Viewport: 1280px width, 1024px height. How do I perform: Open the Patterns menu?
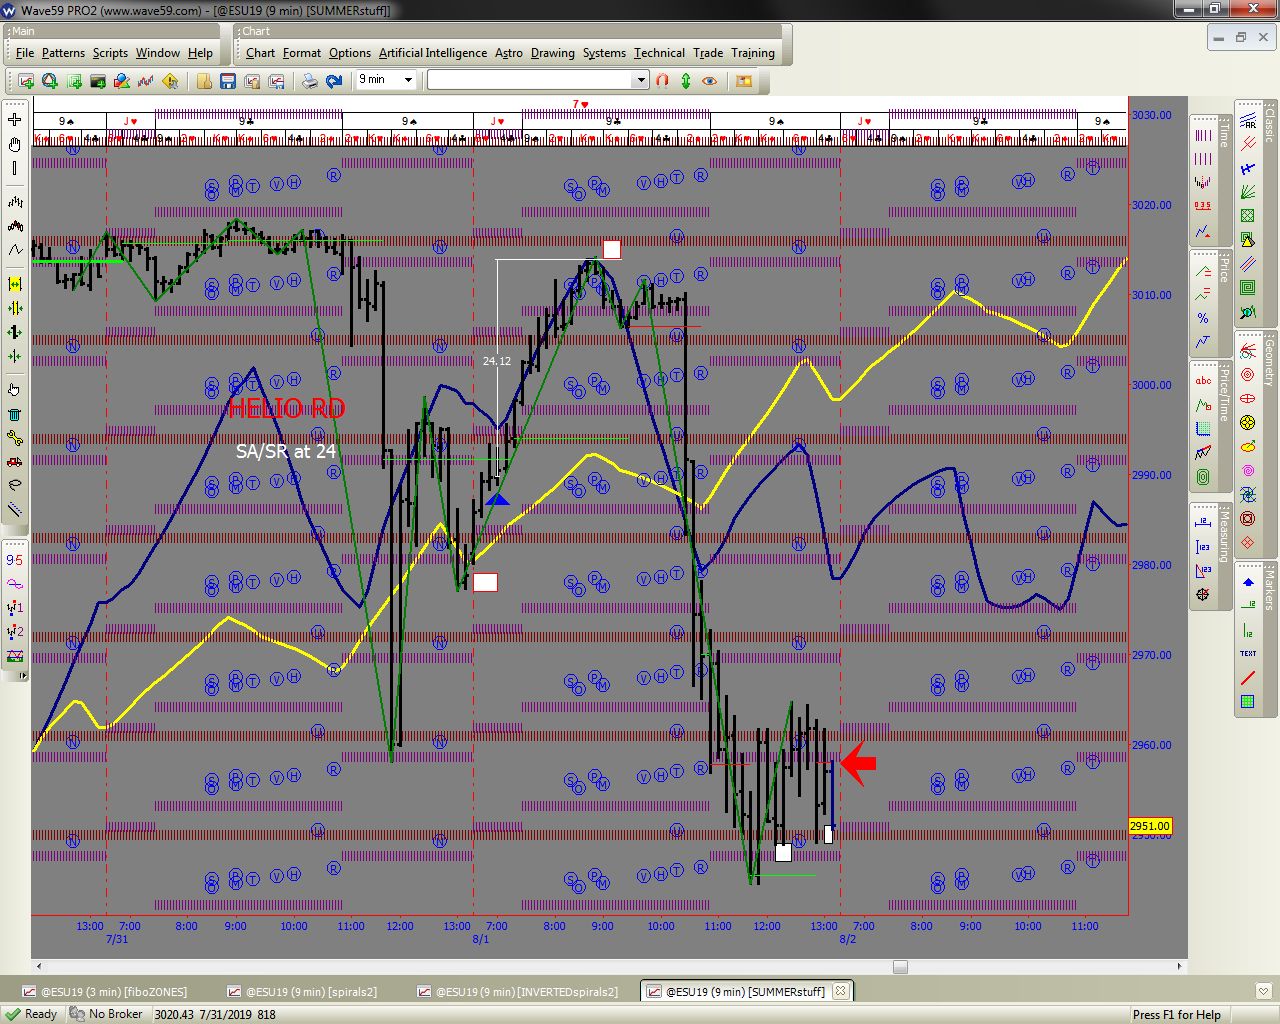pos(63,53)
